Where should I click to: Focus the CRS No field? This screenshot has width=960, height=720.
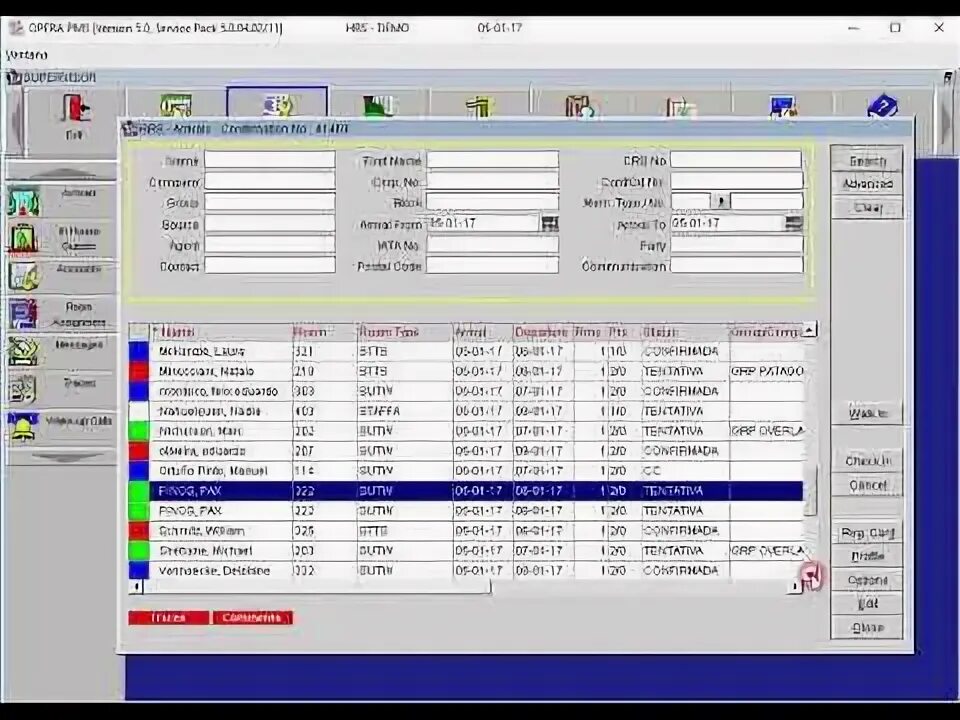coord(736,160)
